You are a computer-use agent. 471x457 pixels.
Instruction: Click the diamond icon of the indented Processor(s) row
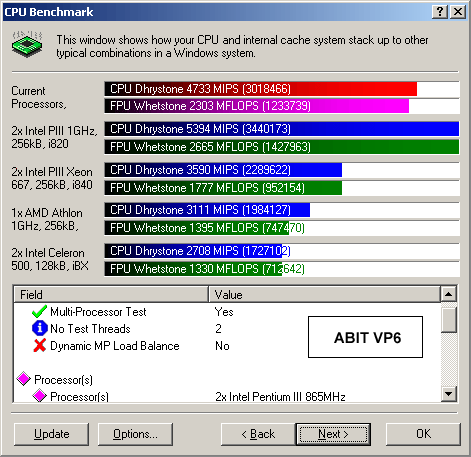coord(39,396)
